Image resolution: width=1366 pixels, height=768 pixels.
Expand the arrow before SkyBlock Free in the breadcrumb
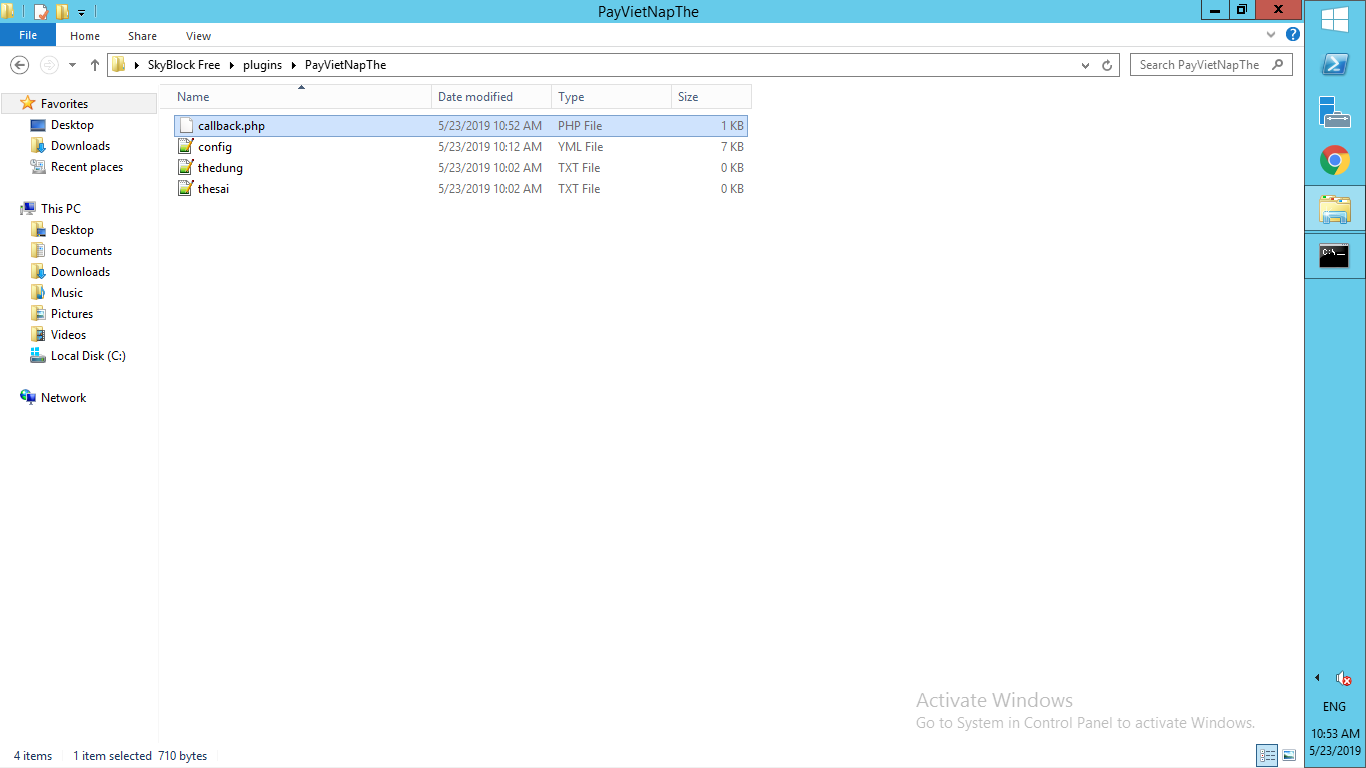coord(137,65)
